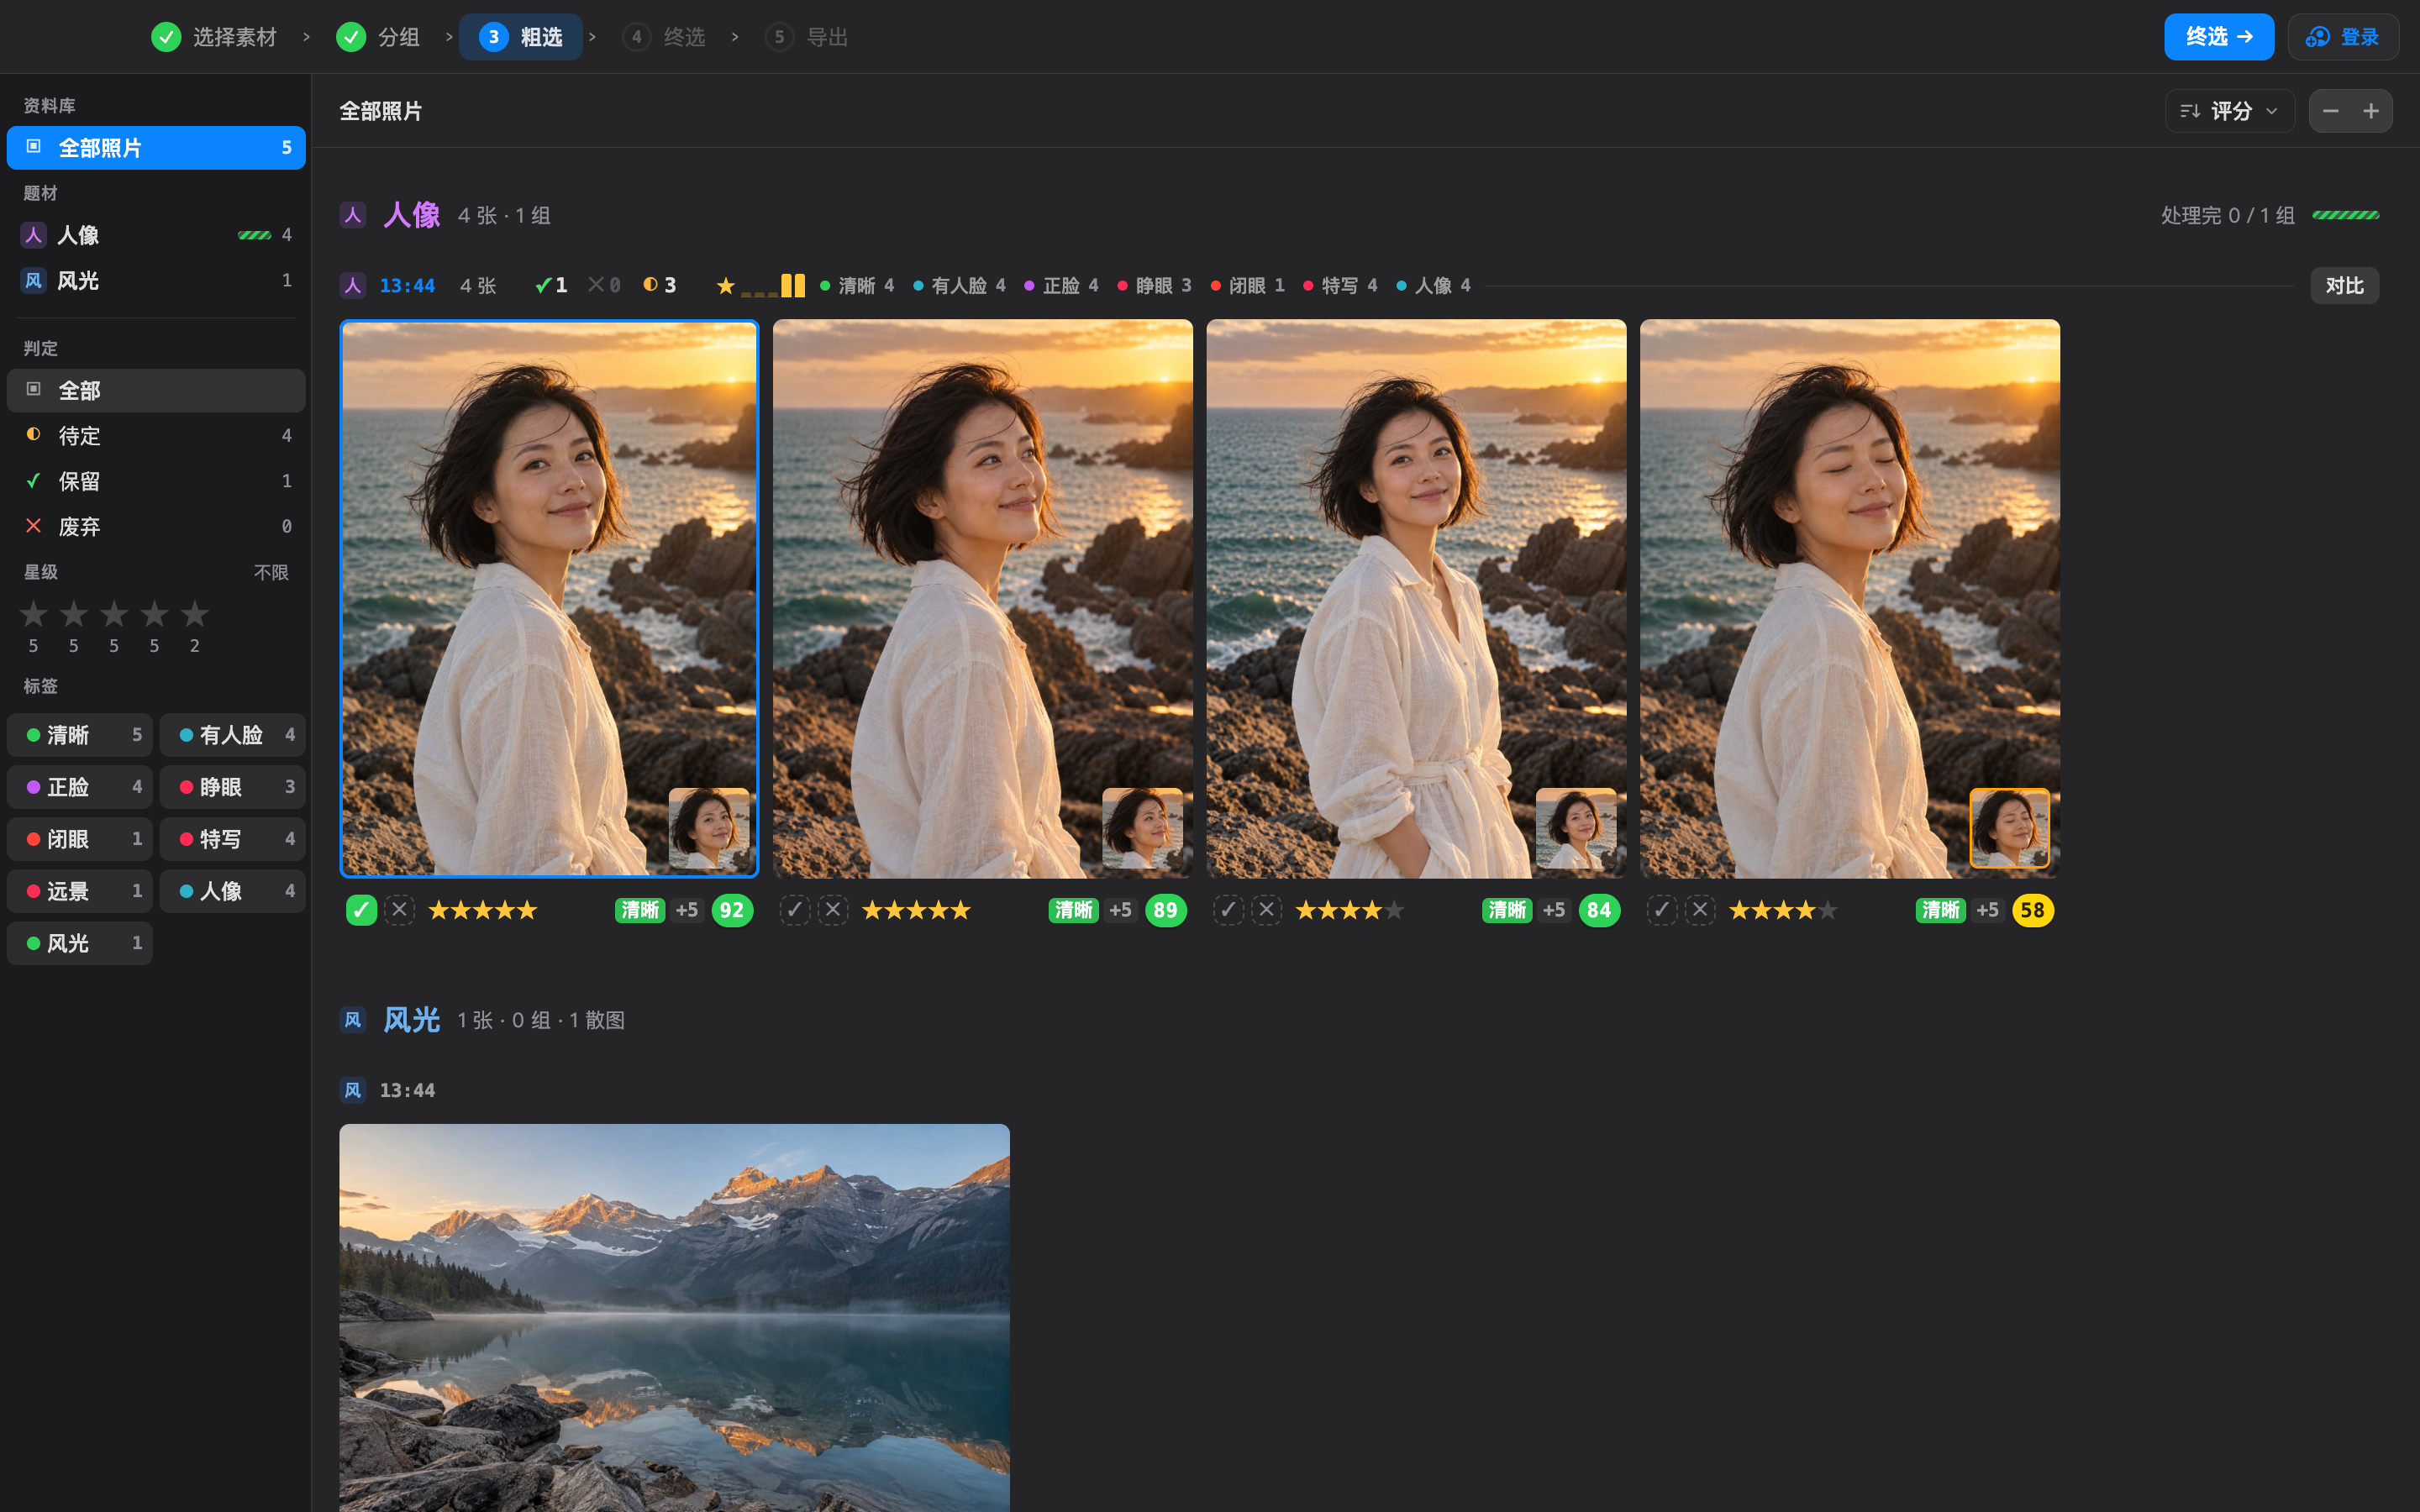Viewport: 2420px width, 1512px height.
Task: Click the 清晰 badge on photo scored 92
Action: (640, 910)
